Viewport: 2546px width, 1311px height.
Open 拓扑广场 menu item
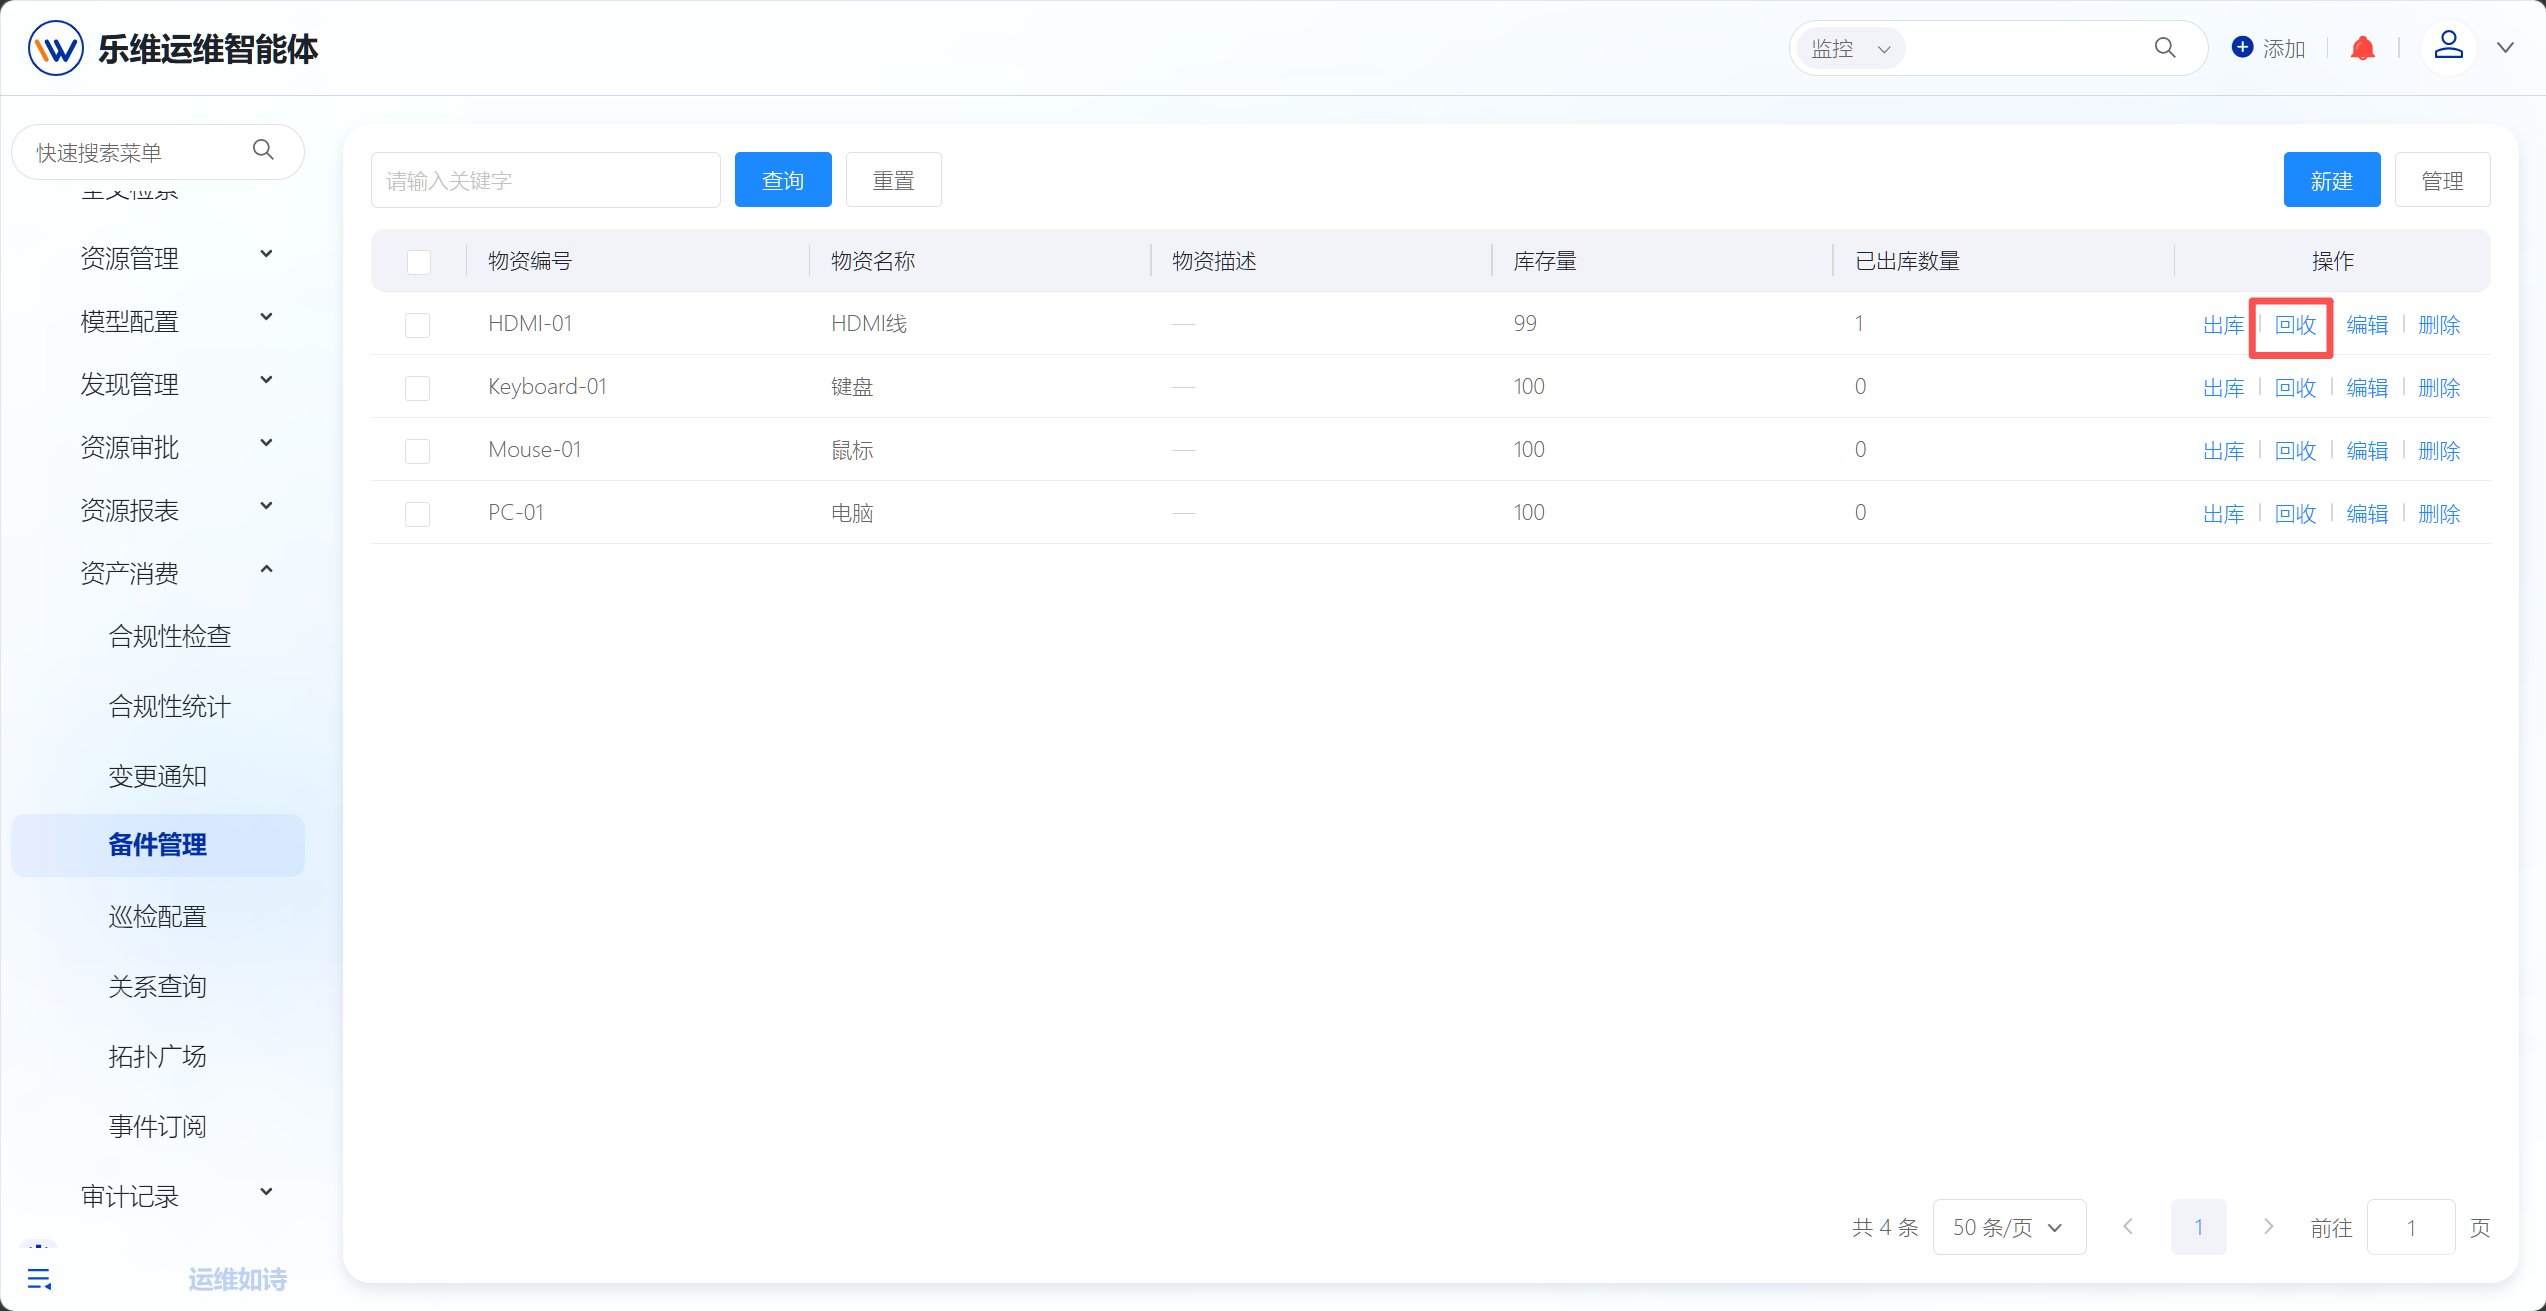point(157,1056)
